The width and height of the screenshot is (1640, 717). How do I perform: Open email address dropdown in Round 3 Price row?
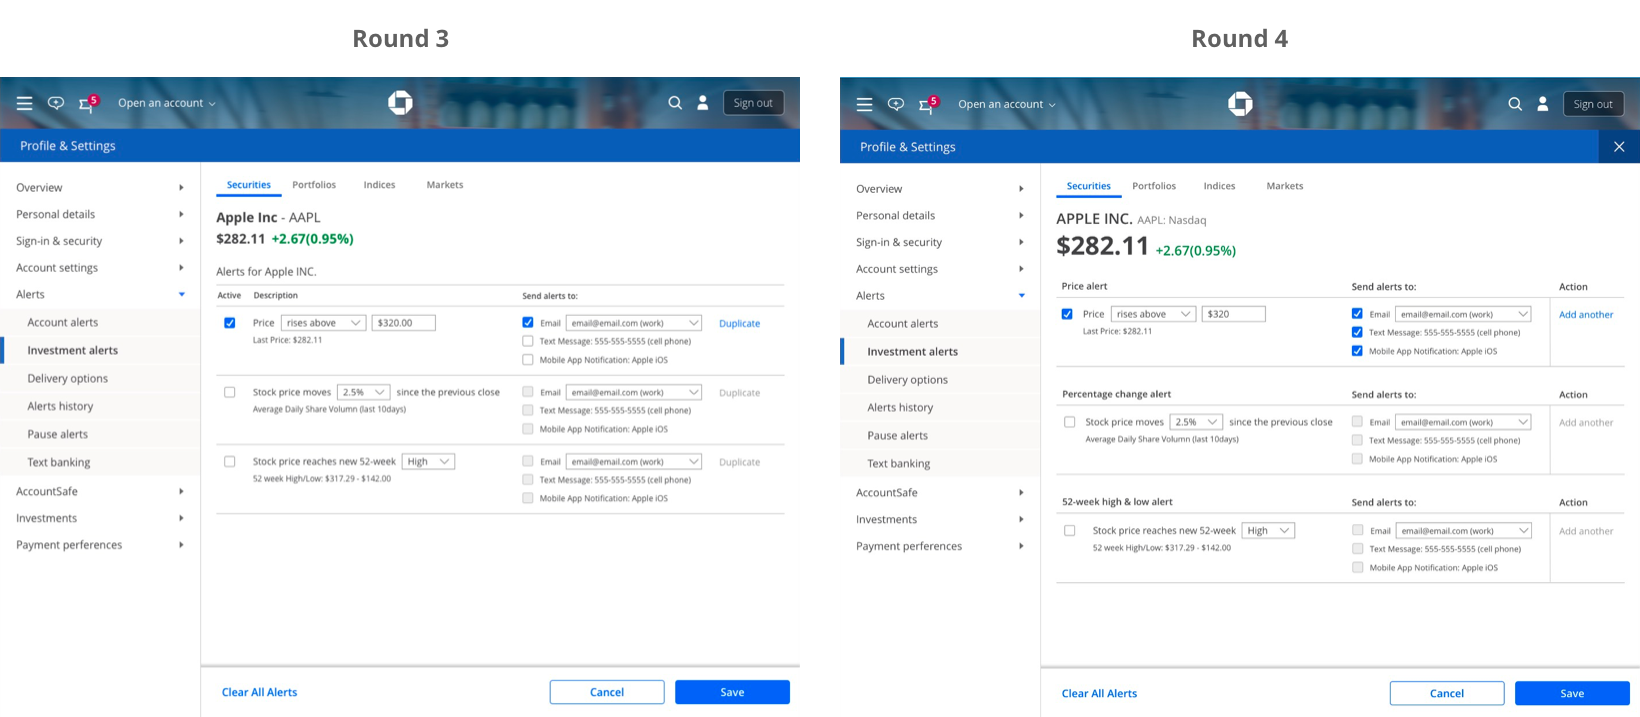[634, 323]
